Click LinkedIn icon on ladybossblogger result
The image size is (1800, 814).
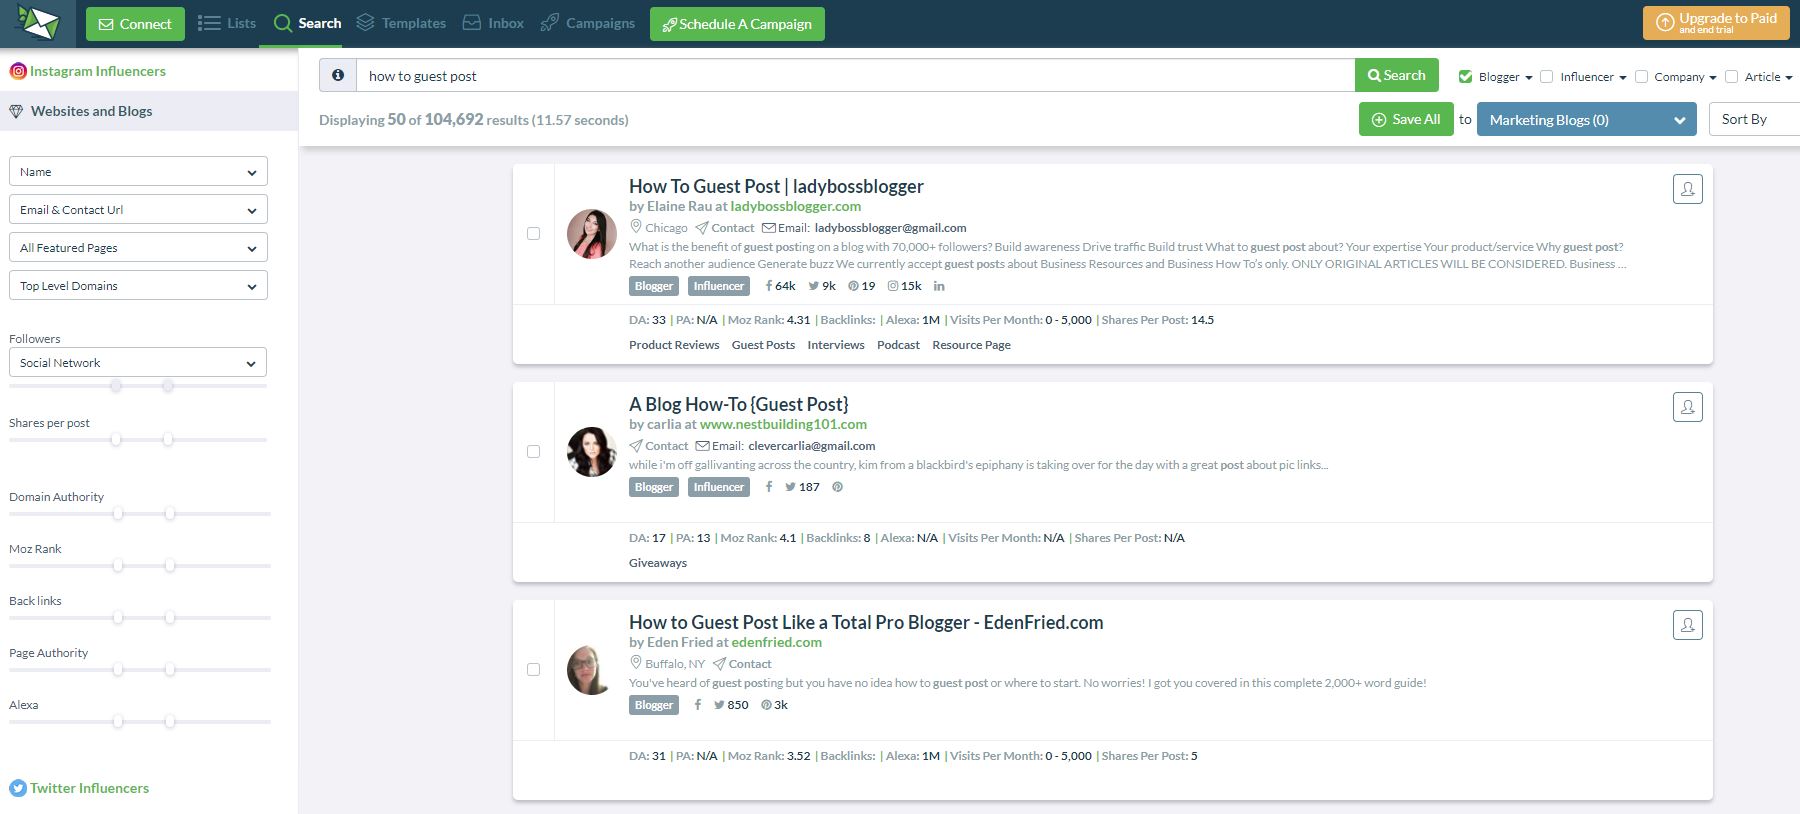pyautogui.click(x=939, y=286)
